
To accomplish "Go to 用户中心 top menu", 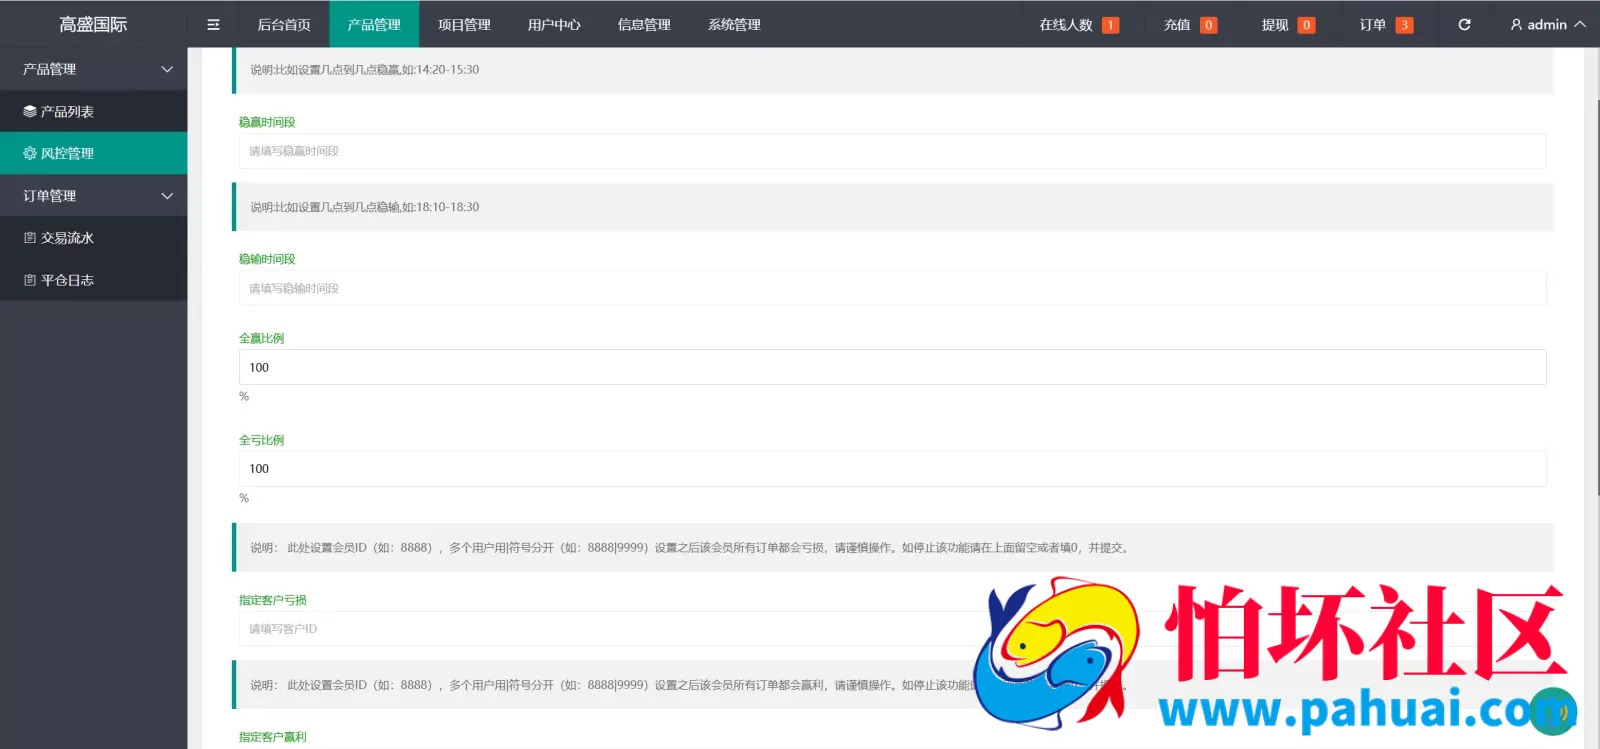I will [x=554, y=24].
